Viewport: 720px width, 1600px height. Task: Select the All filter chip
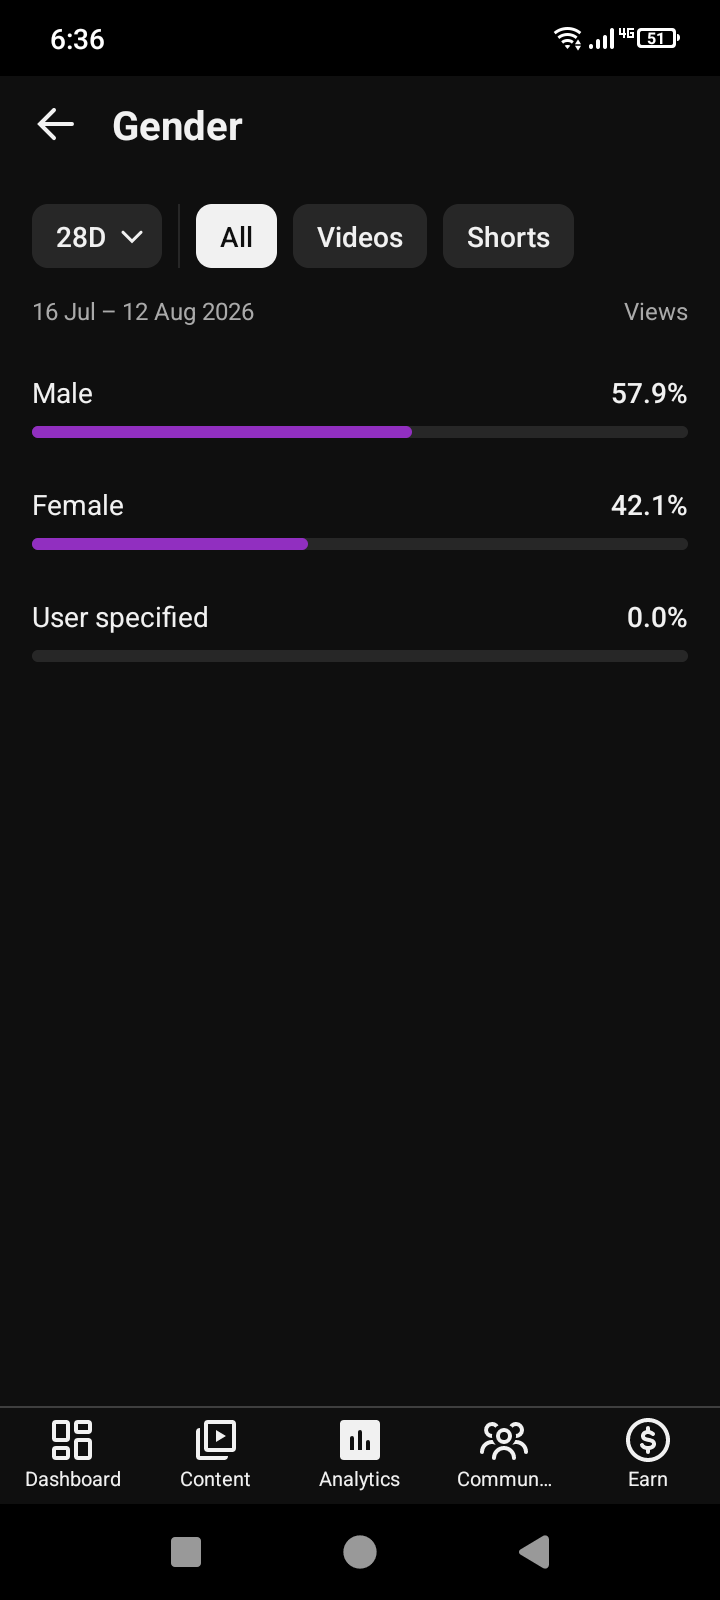click(x=236, y=236)
